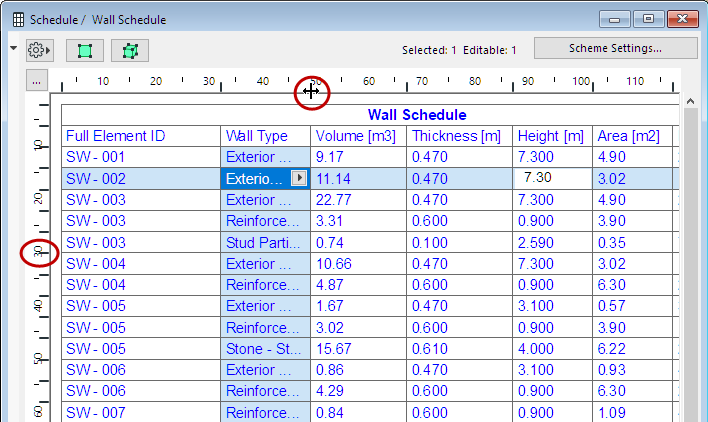The width and height of the screenshot is (708, 422).
Task: Click the select in 3D green cube icon
Action: pos(129,50)
